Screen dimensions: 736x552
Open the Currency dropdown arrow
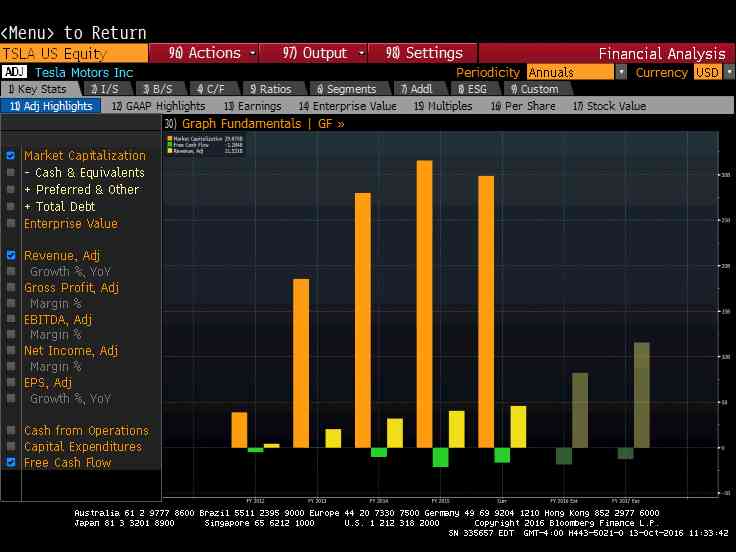point(729,72)
